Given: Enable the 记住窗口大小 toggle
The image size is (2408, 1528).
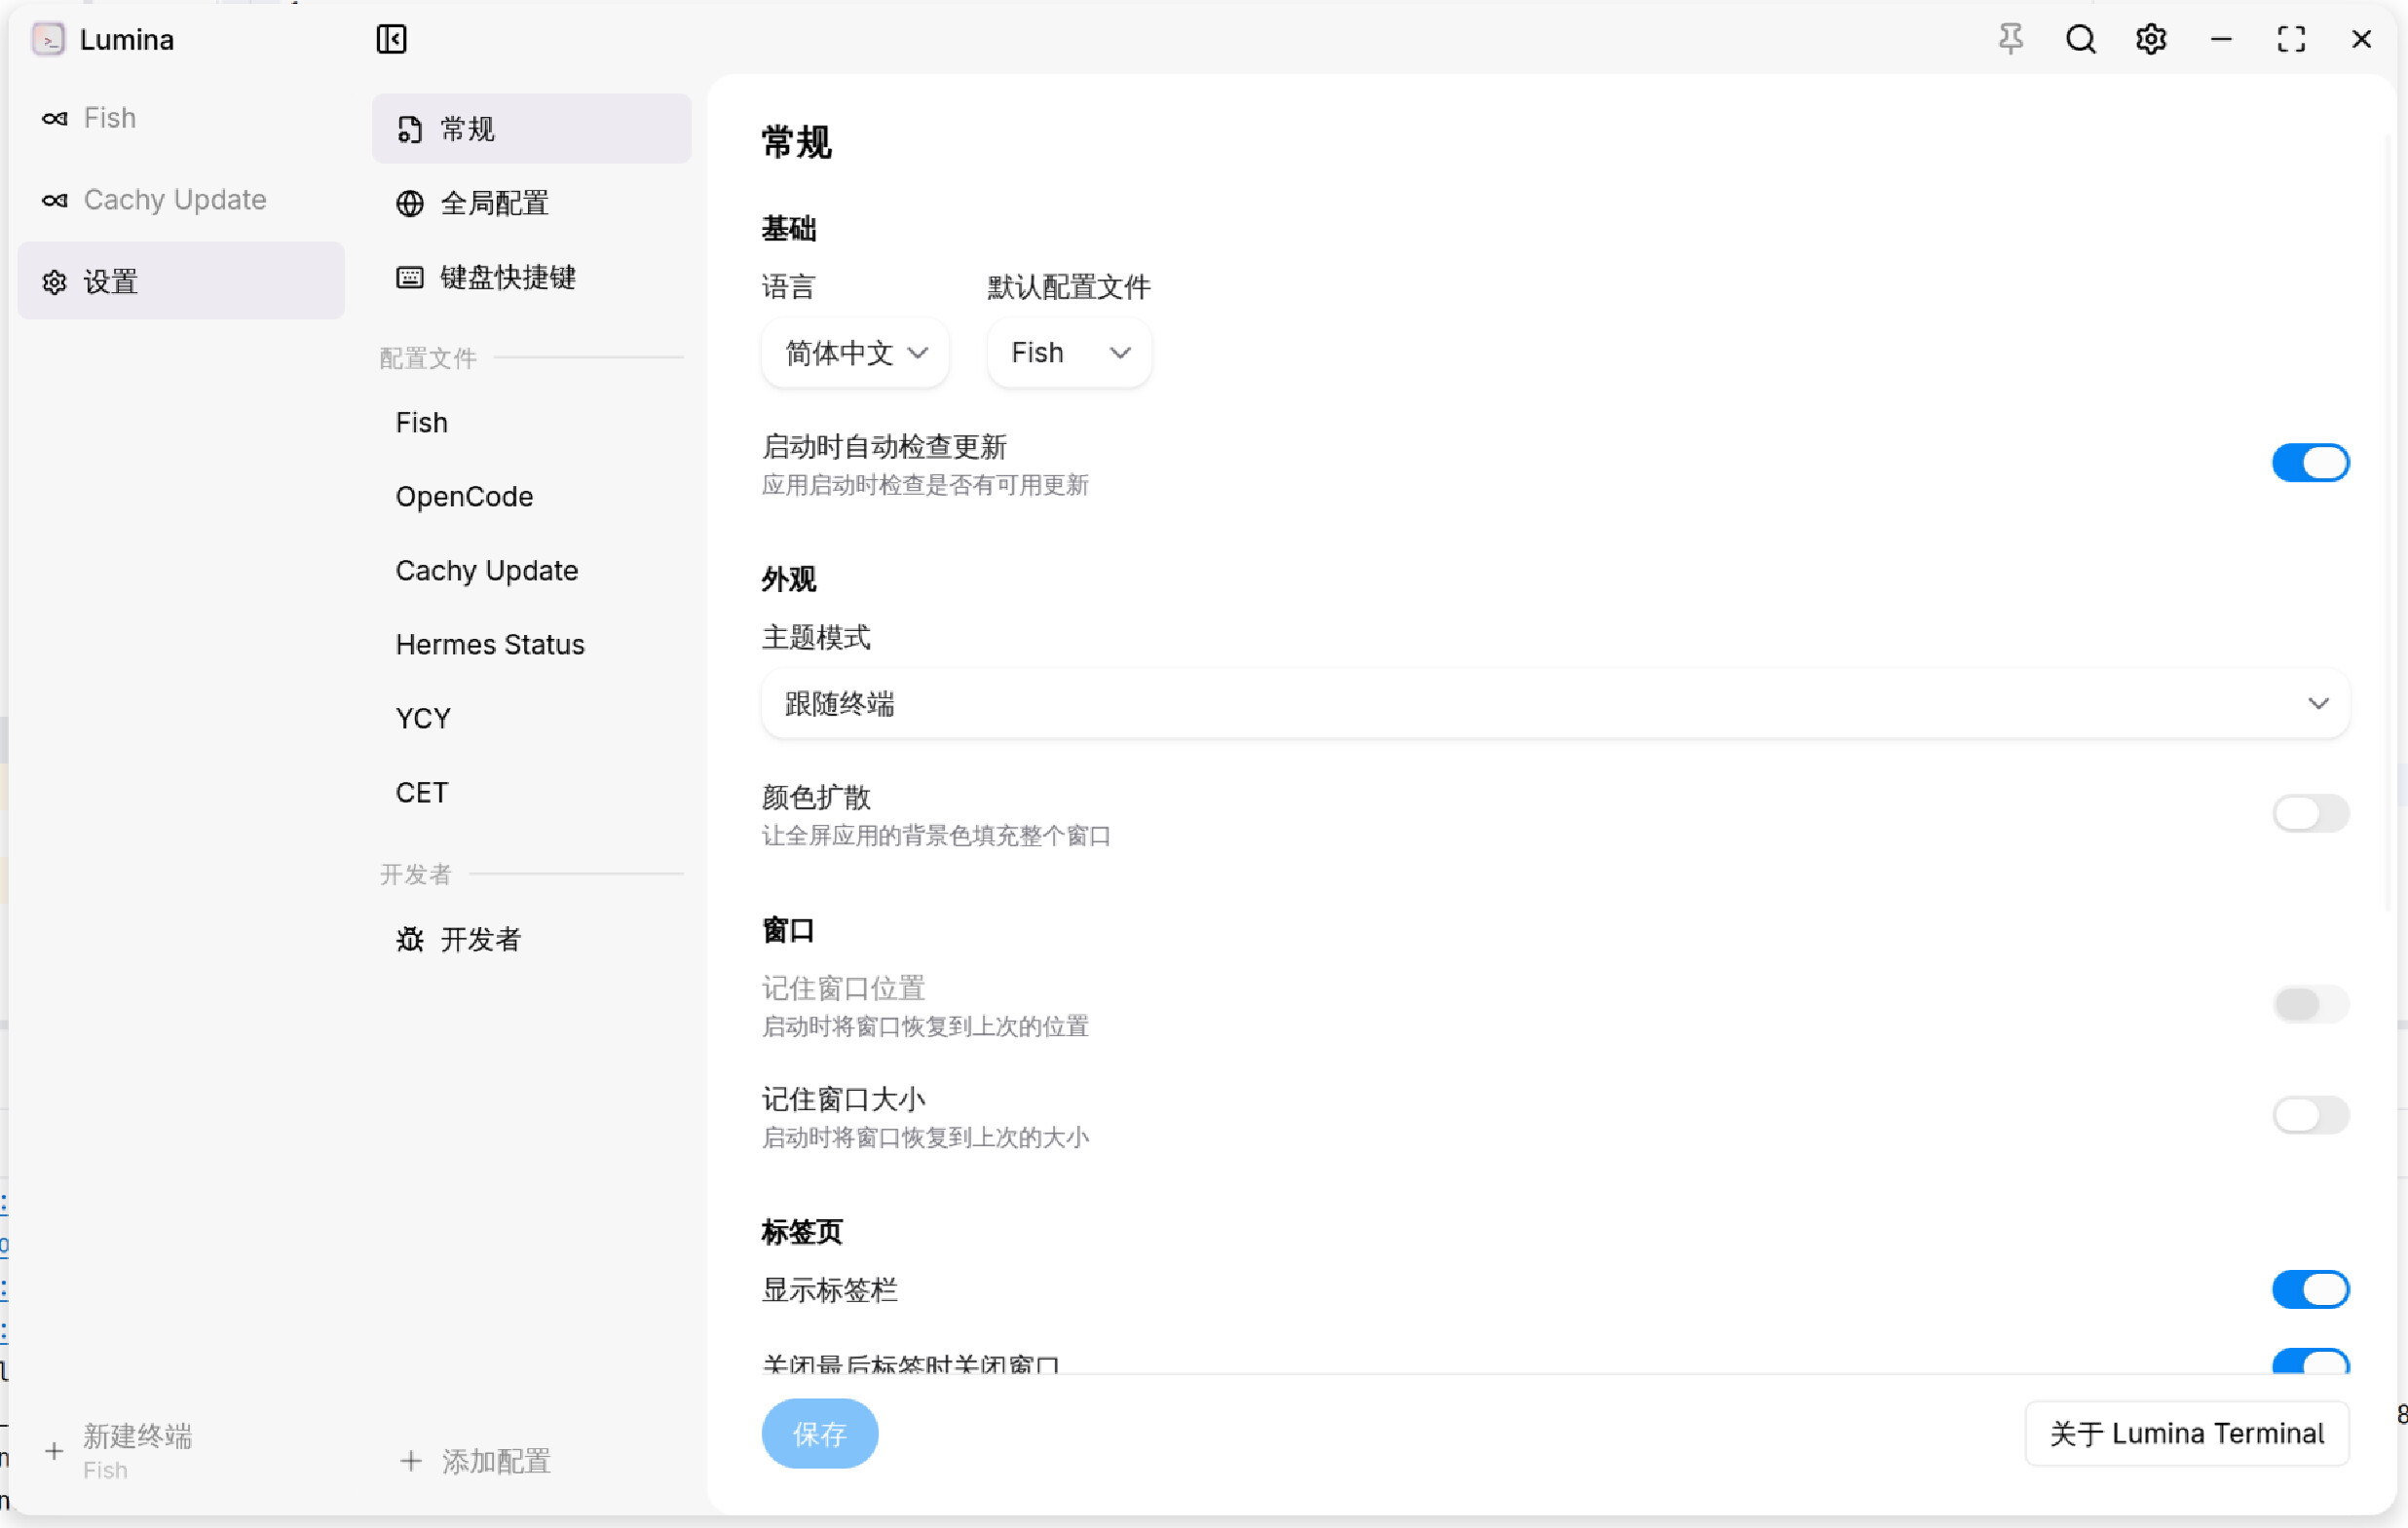Looking at the screenshot, I should pos(2310,1115).
